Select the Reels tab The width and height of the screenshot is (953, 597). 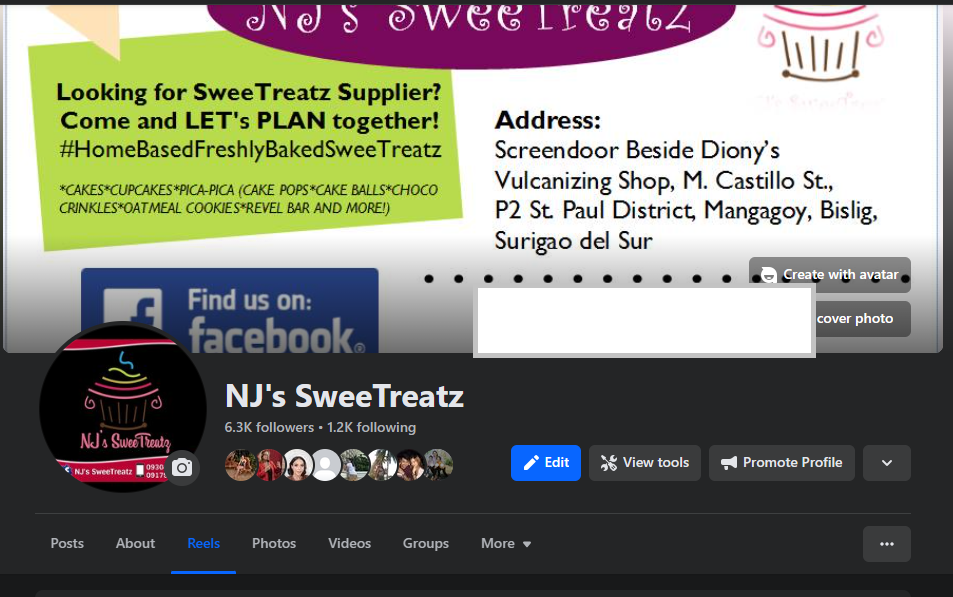(x=204, y=544)
